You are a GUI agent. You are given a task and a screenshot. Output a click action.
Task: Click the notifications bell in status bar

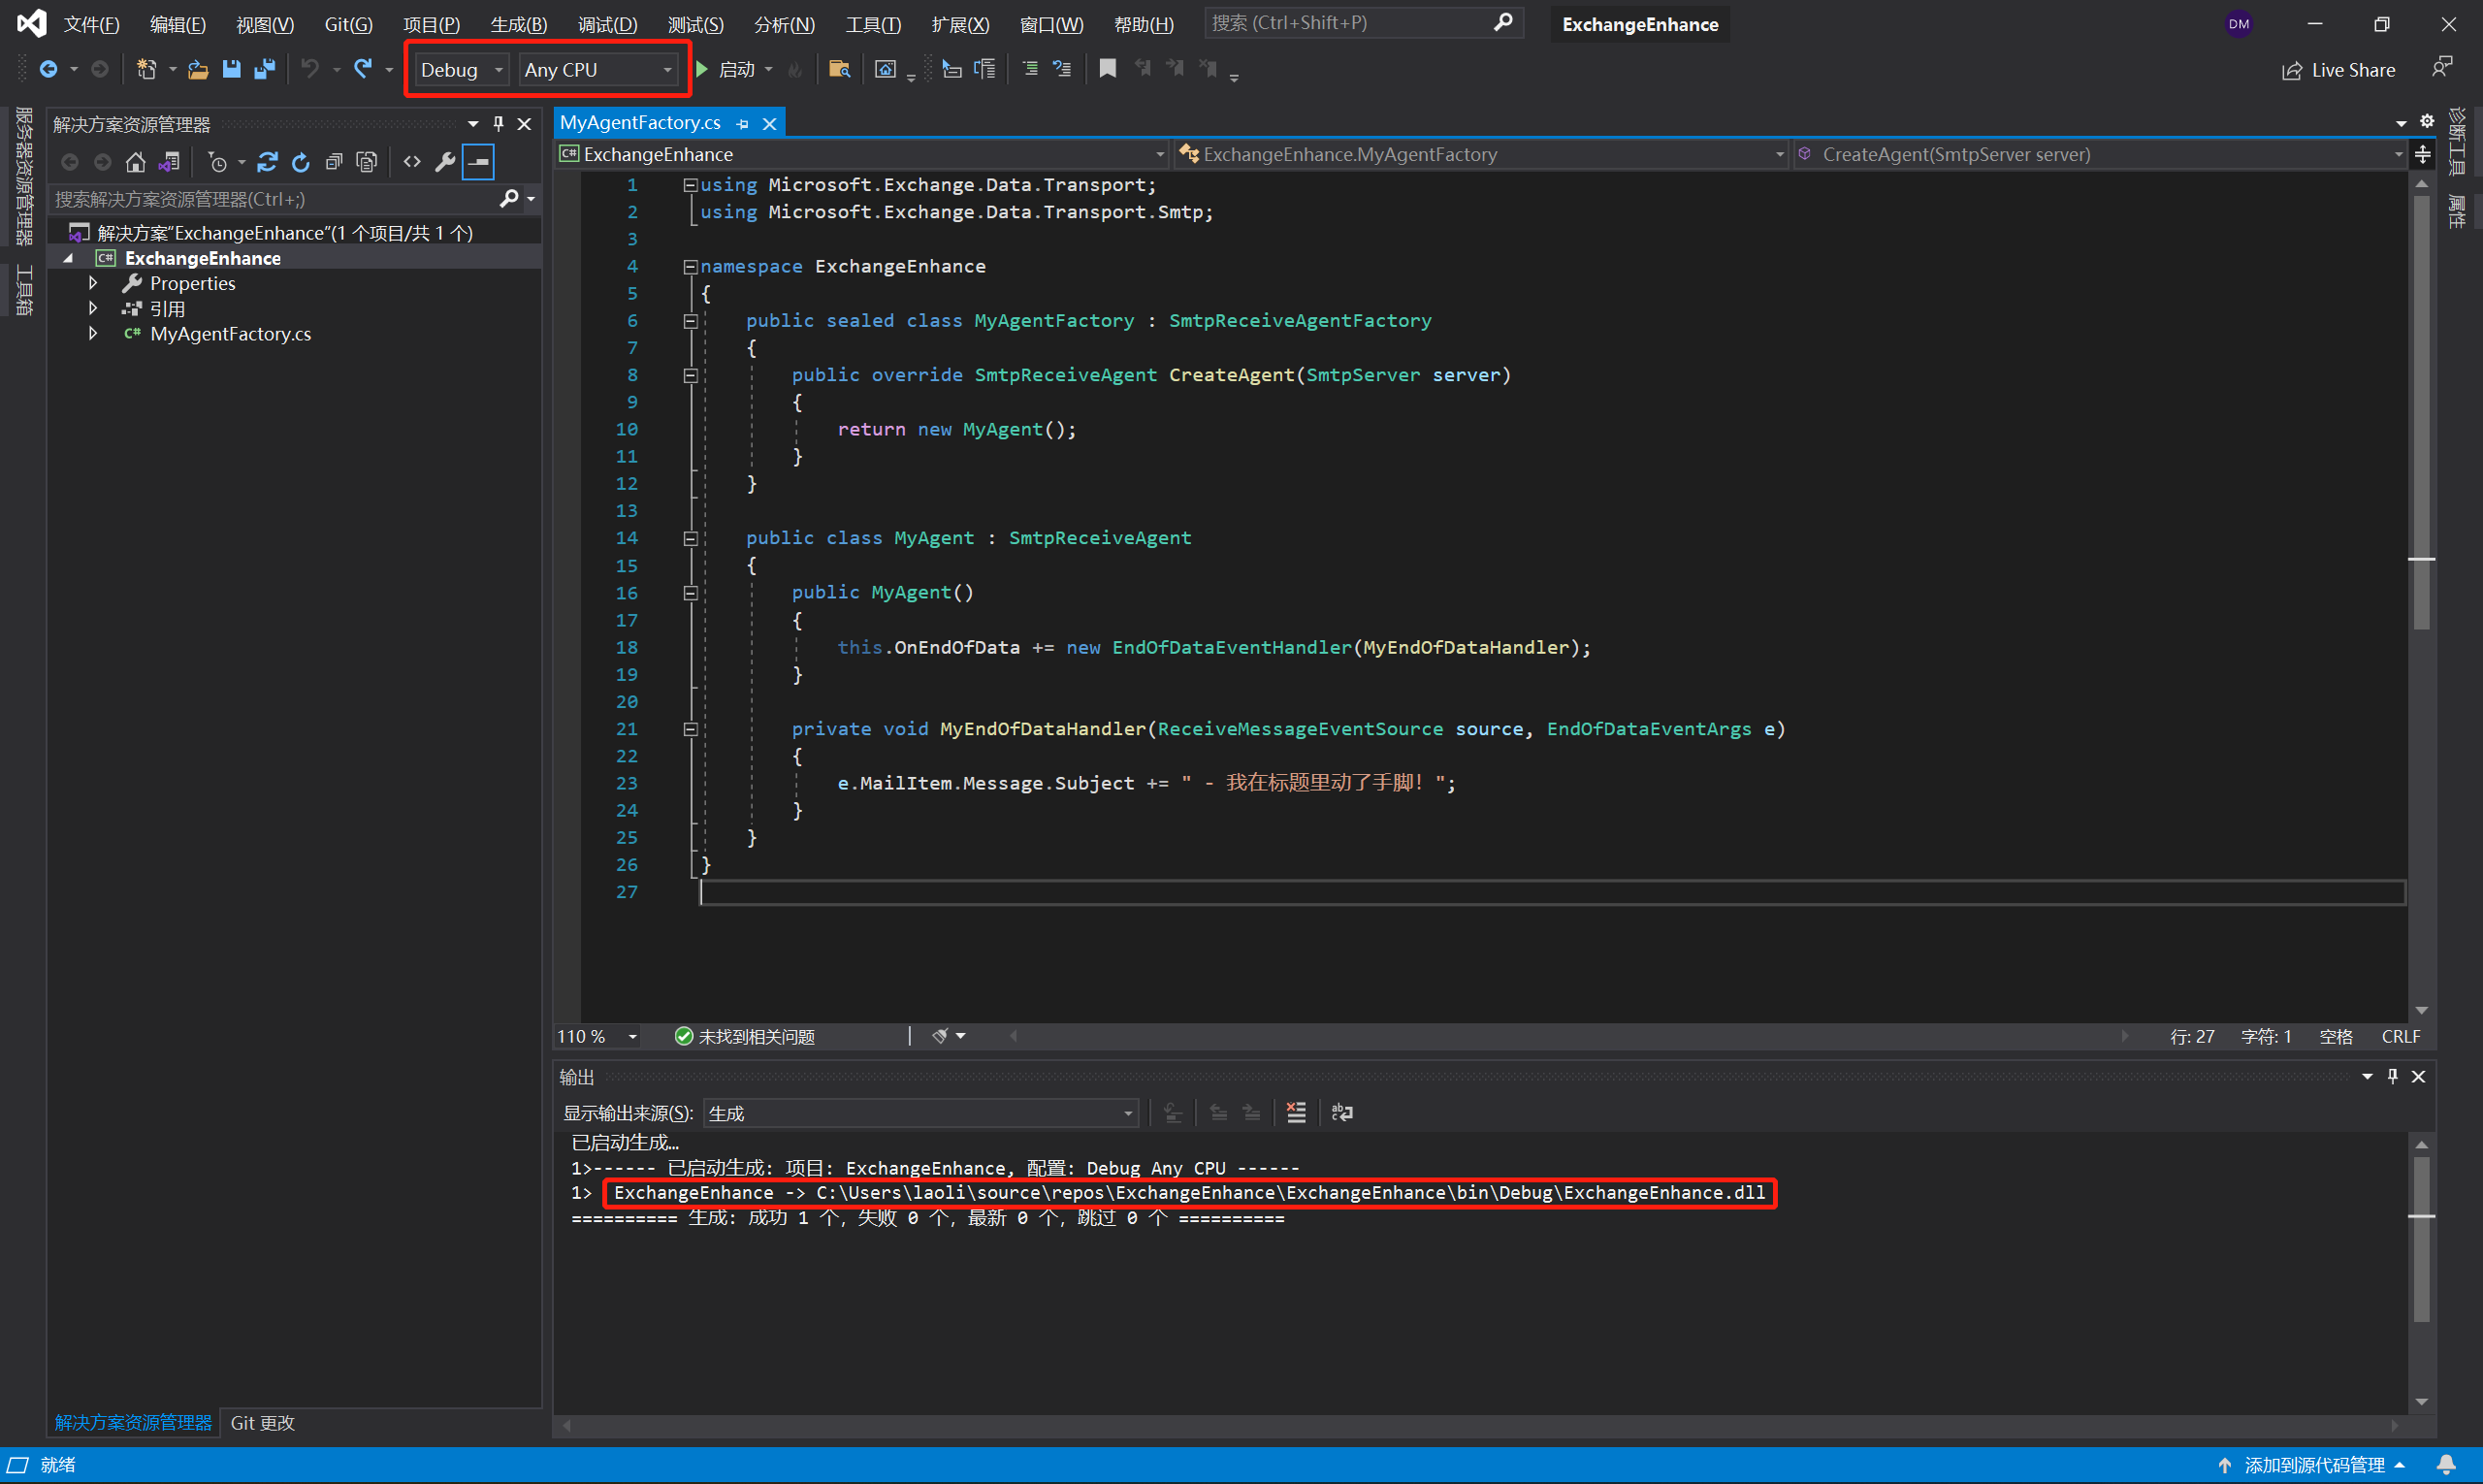[x=2446, y=1465]
